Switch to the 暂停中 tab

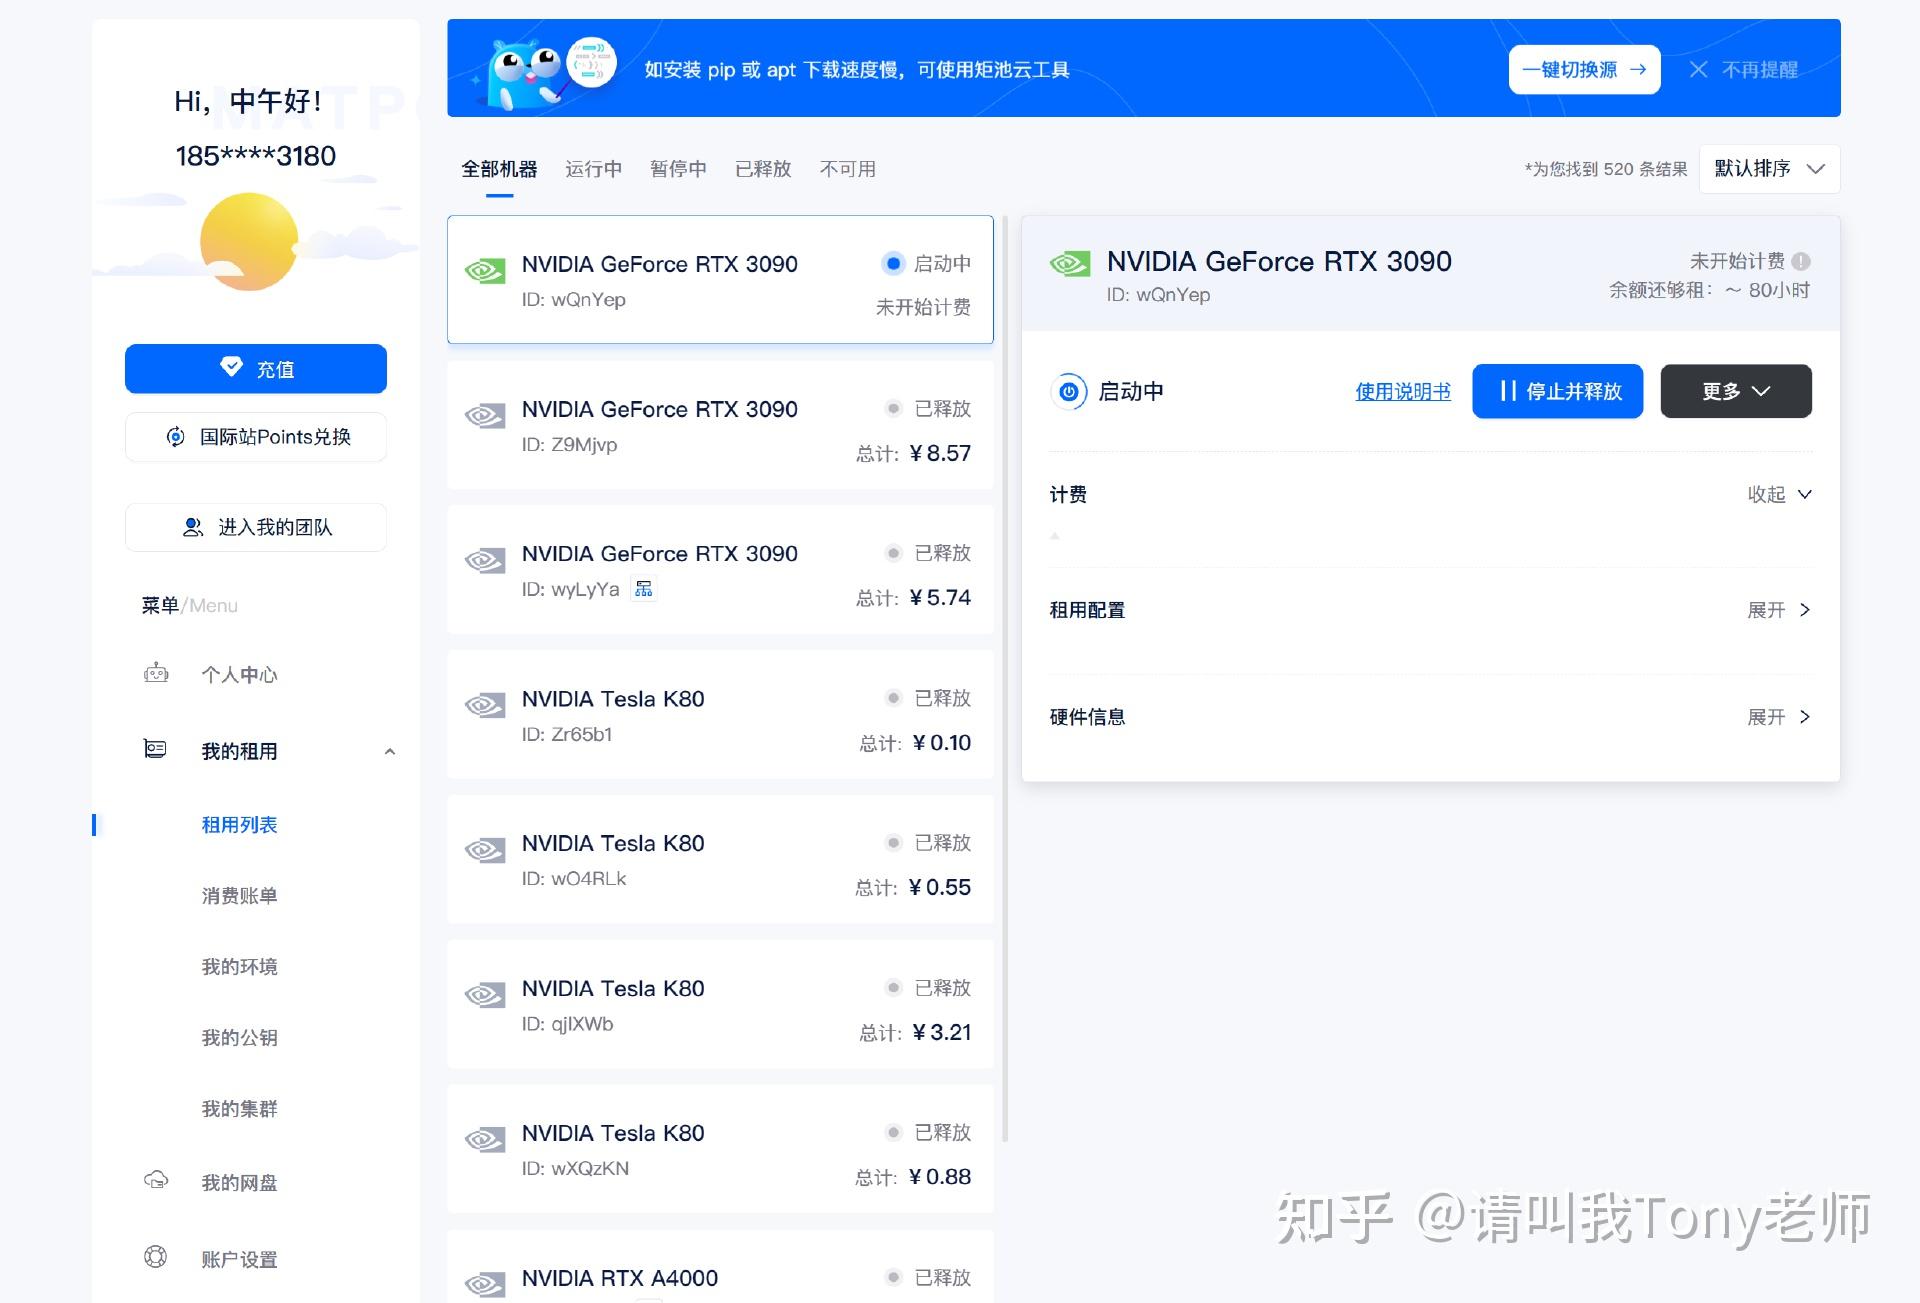pyautogui.click(x=678, y=169)
